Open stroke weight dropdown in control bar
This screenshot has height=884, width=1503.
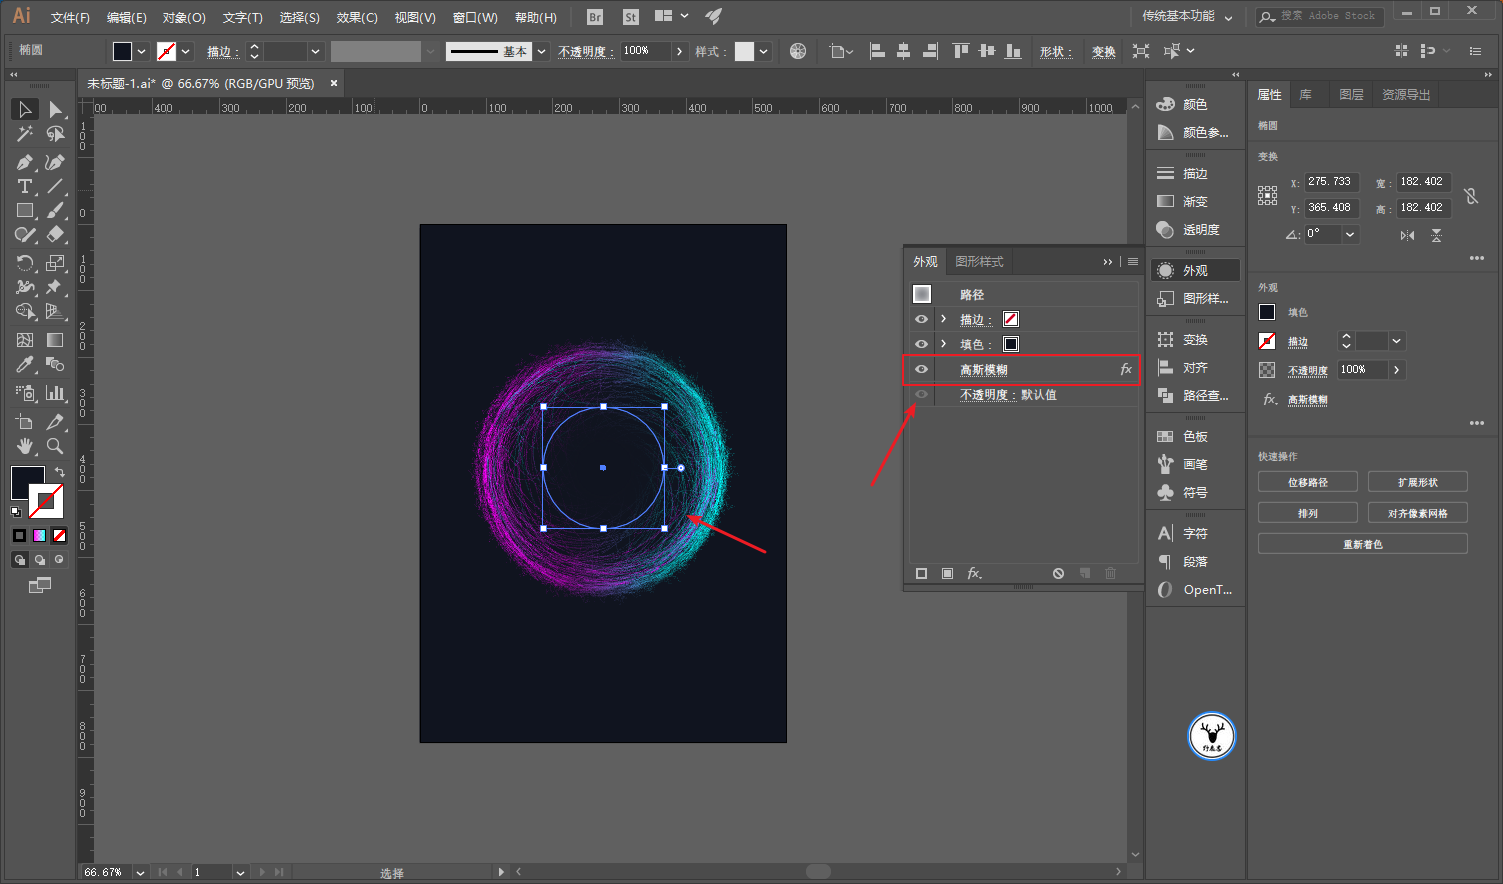(x=316, y=51)
